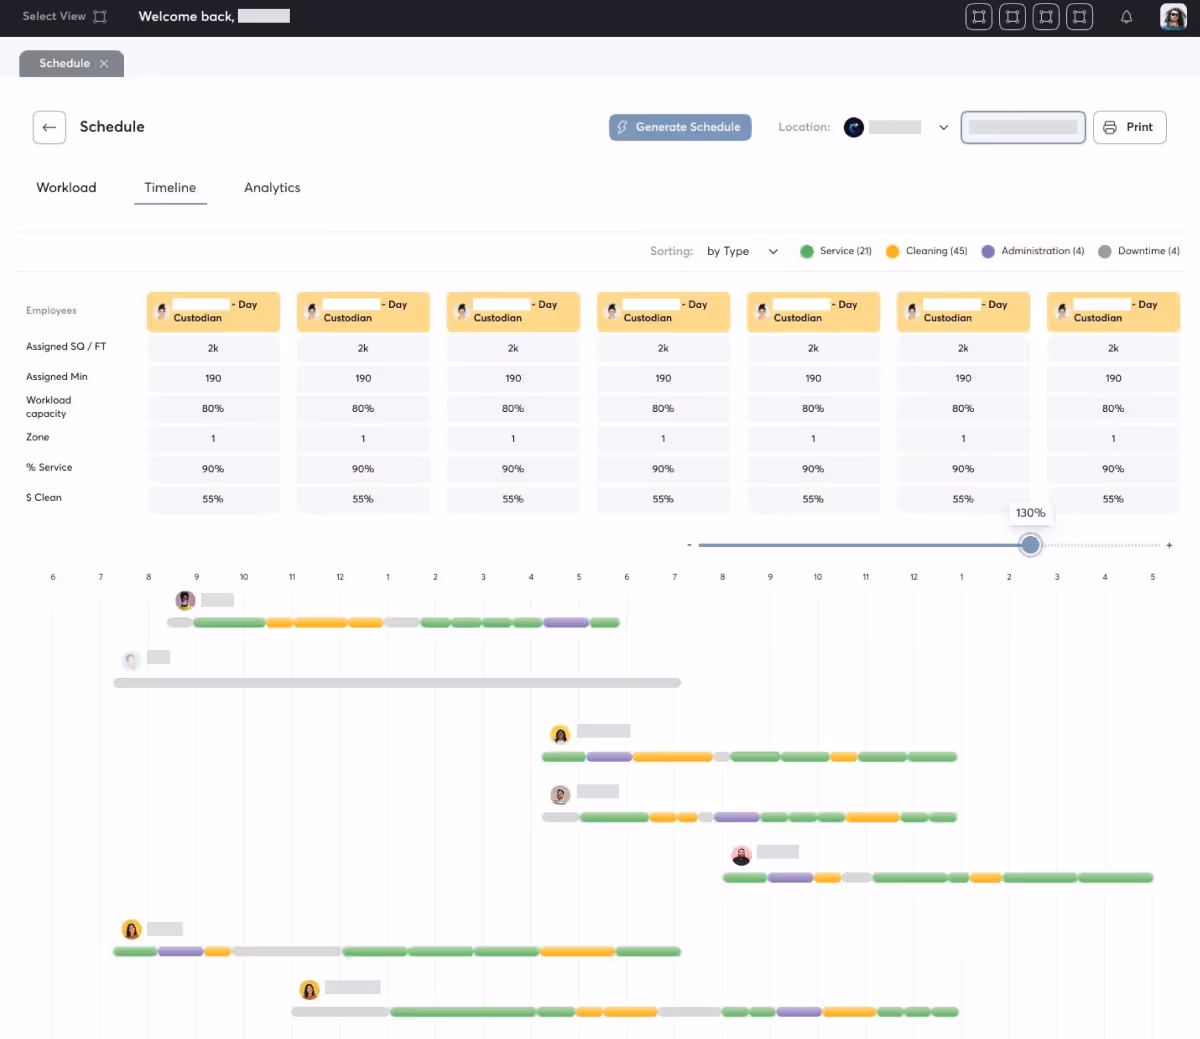Click the zoom slider minus icon

(x=689, y=545)
